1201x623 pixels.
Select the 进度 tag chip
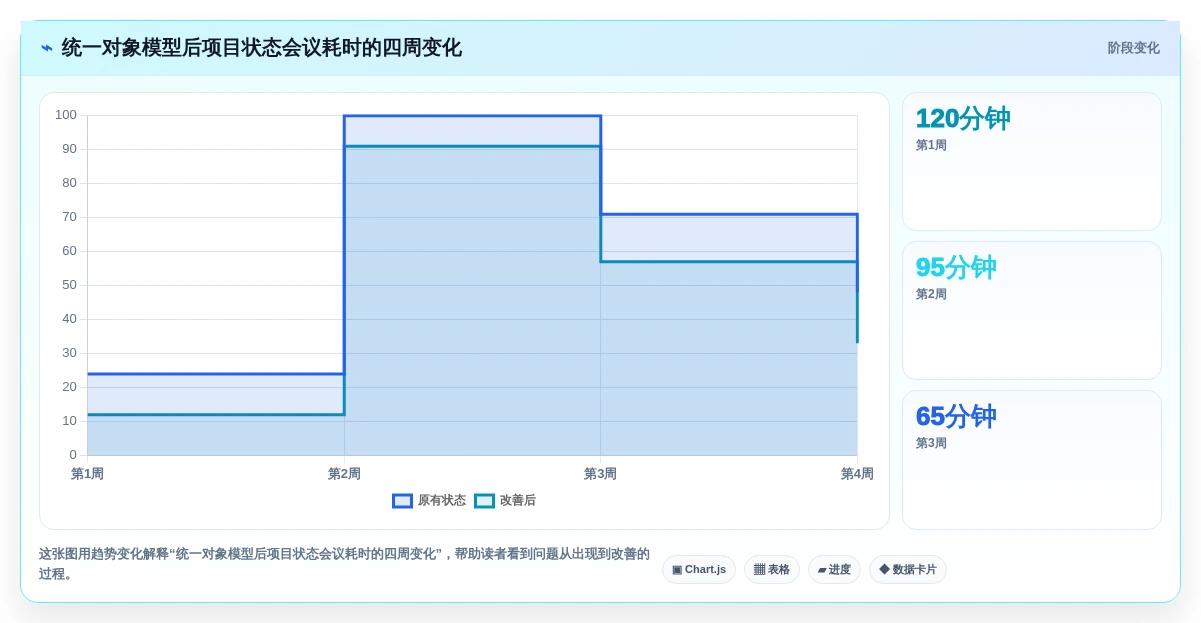pos(834,570)
